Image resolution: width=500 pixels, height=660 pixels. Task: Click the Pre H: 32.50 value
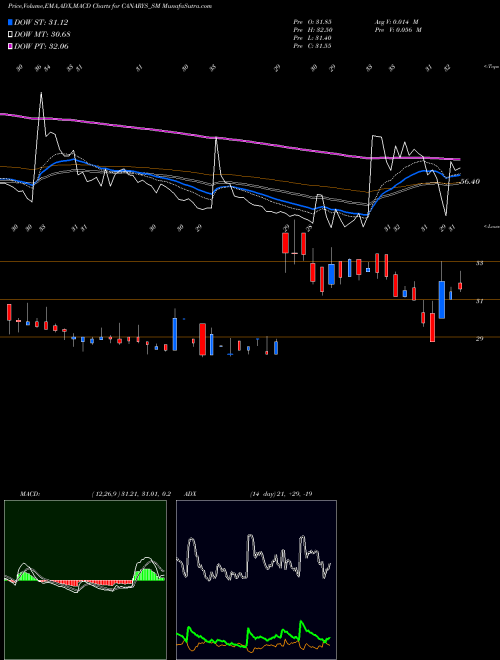(x=312, y=30)
